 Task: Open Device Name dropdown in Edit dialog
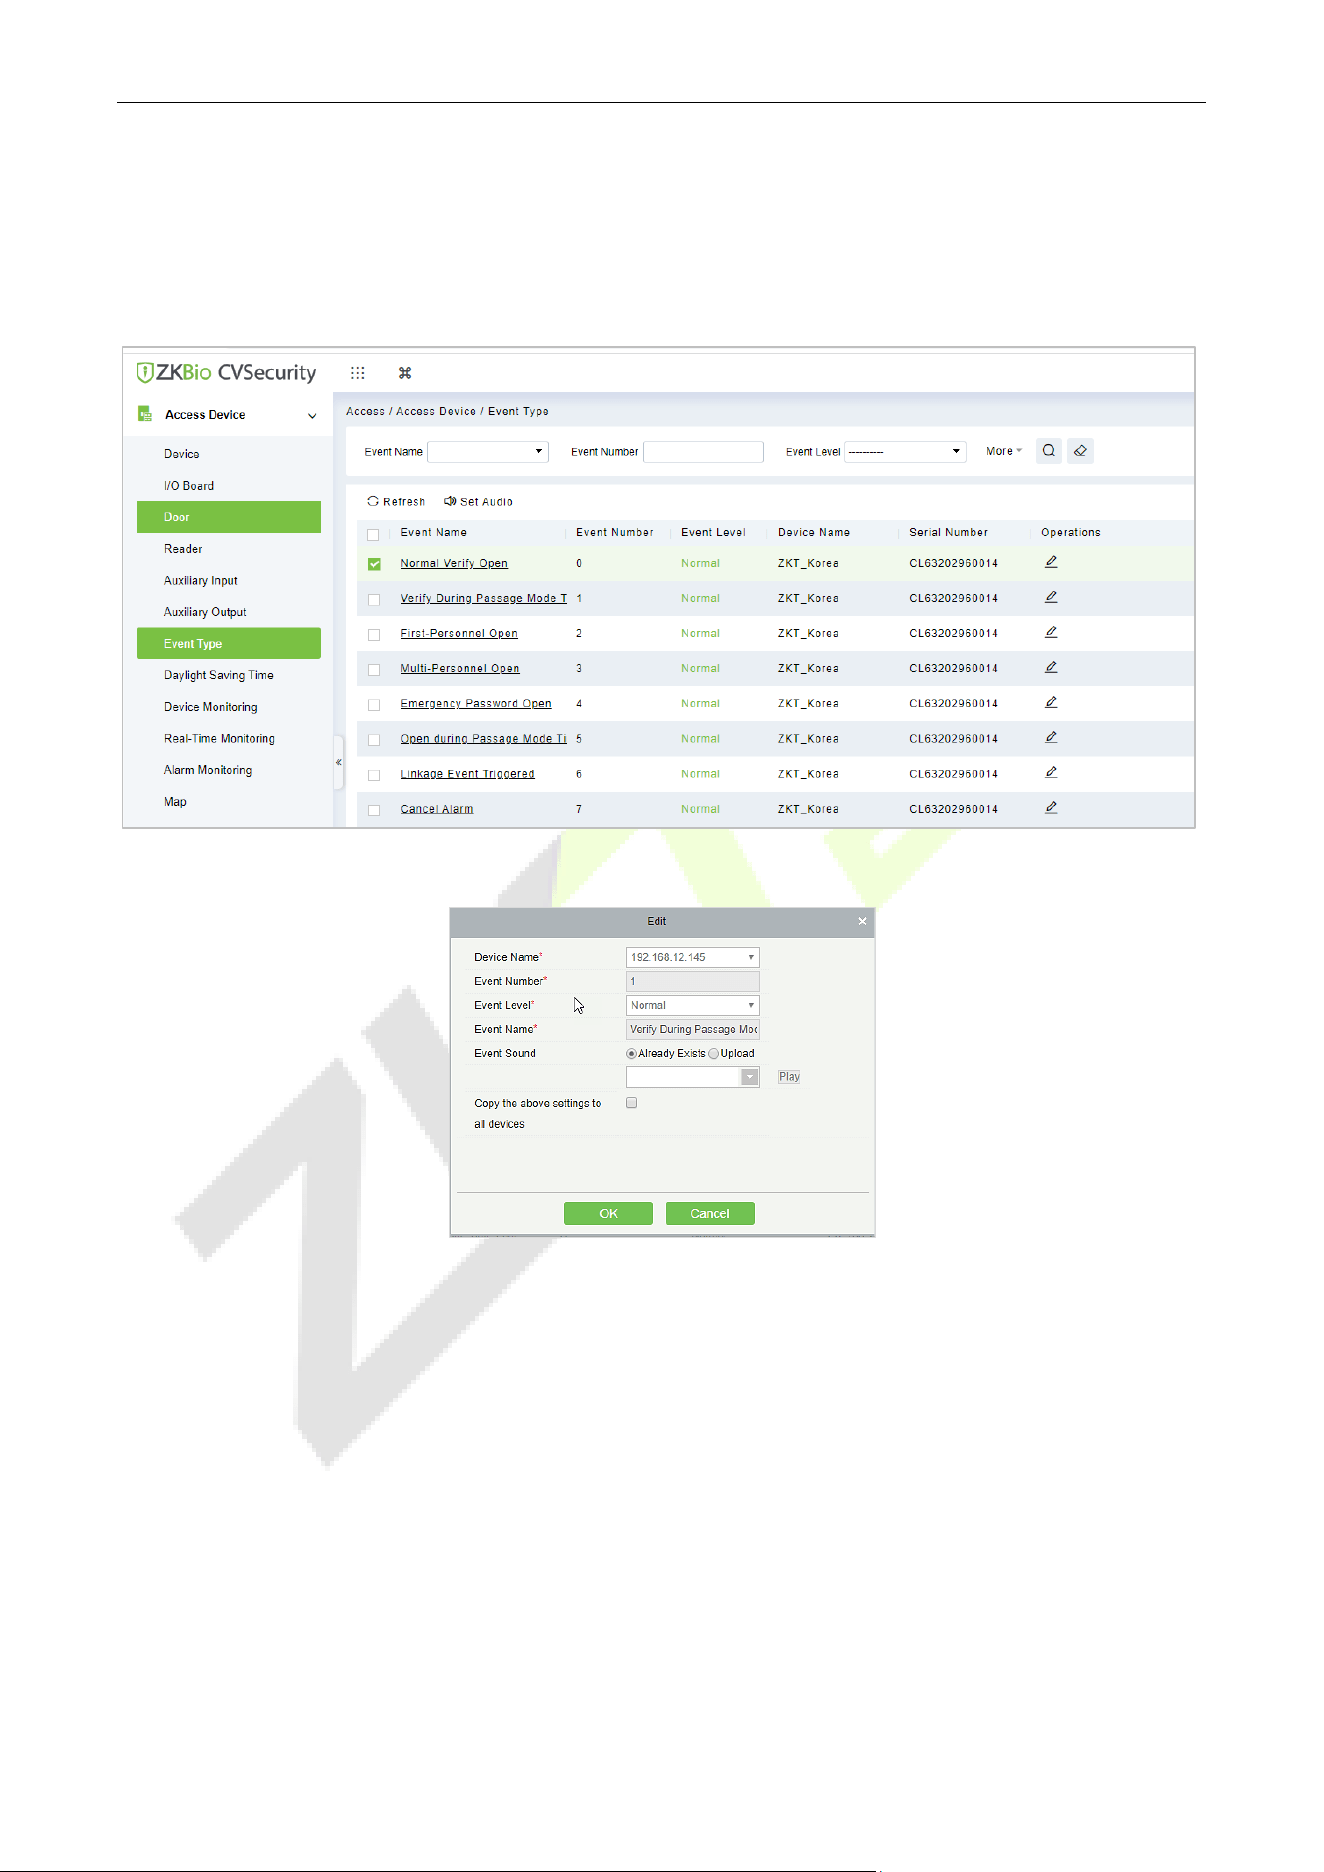click(x=692, y=957)
